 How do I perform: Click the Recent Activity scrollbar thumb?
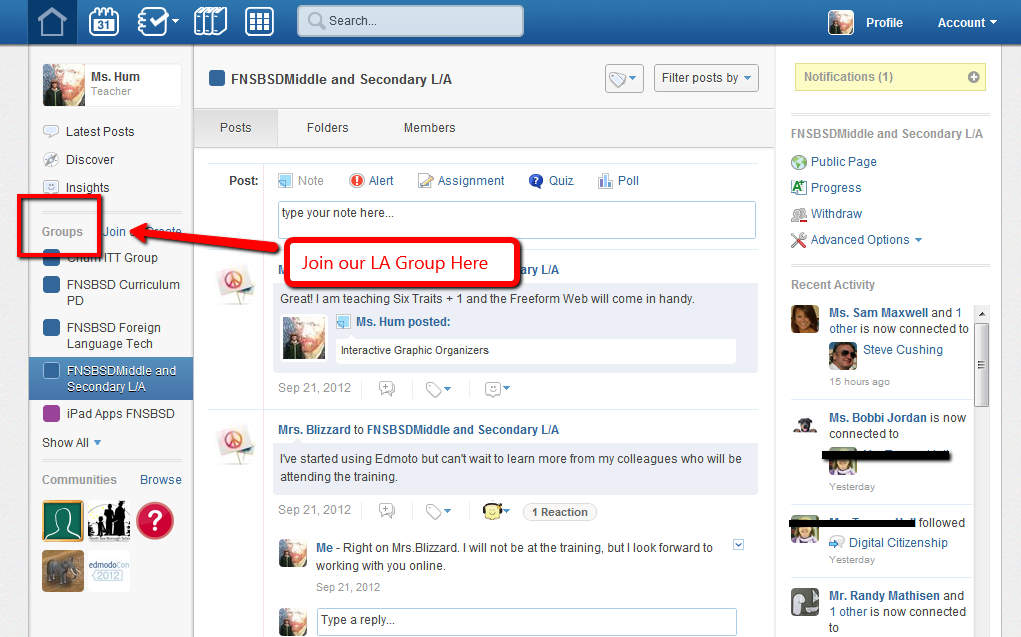click(x=981, y=365)
